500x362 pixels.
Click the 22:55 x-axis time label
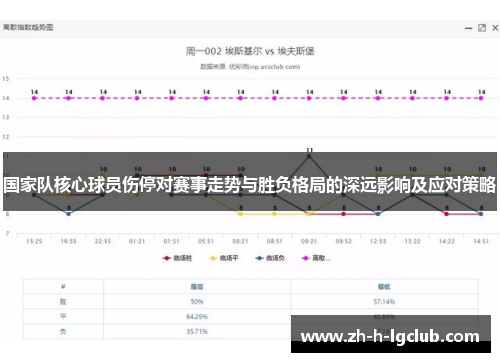tap(103, 241)
